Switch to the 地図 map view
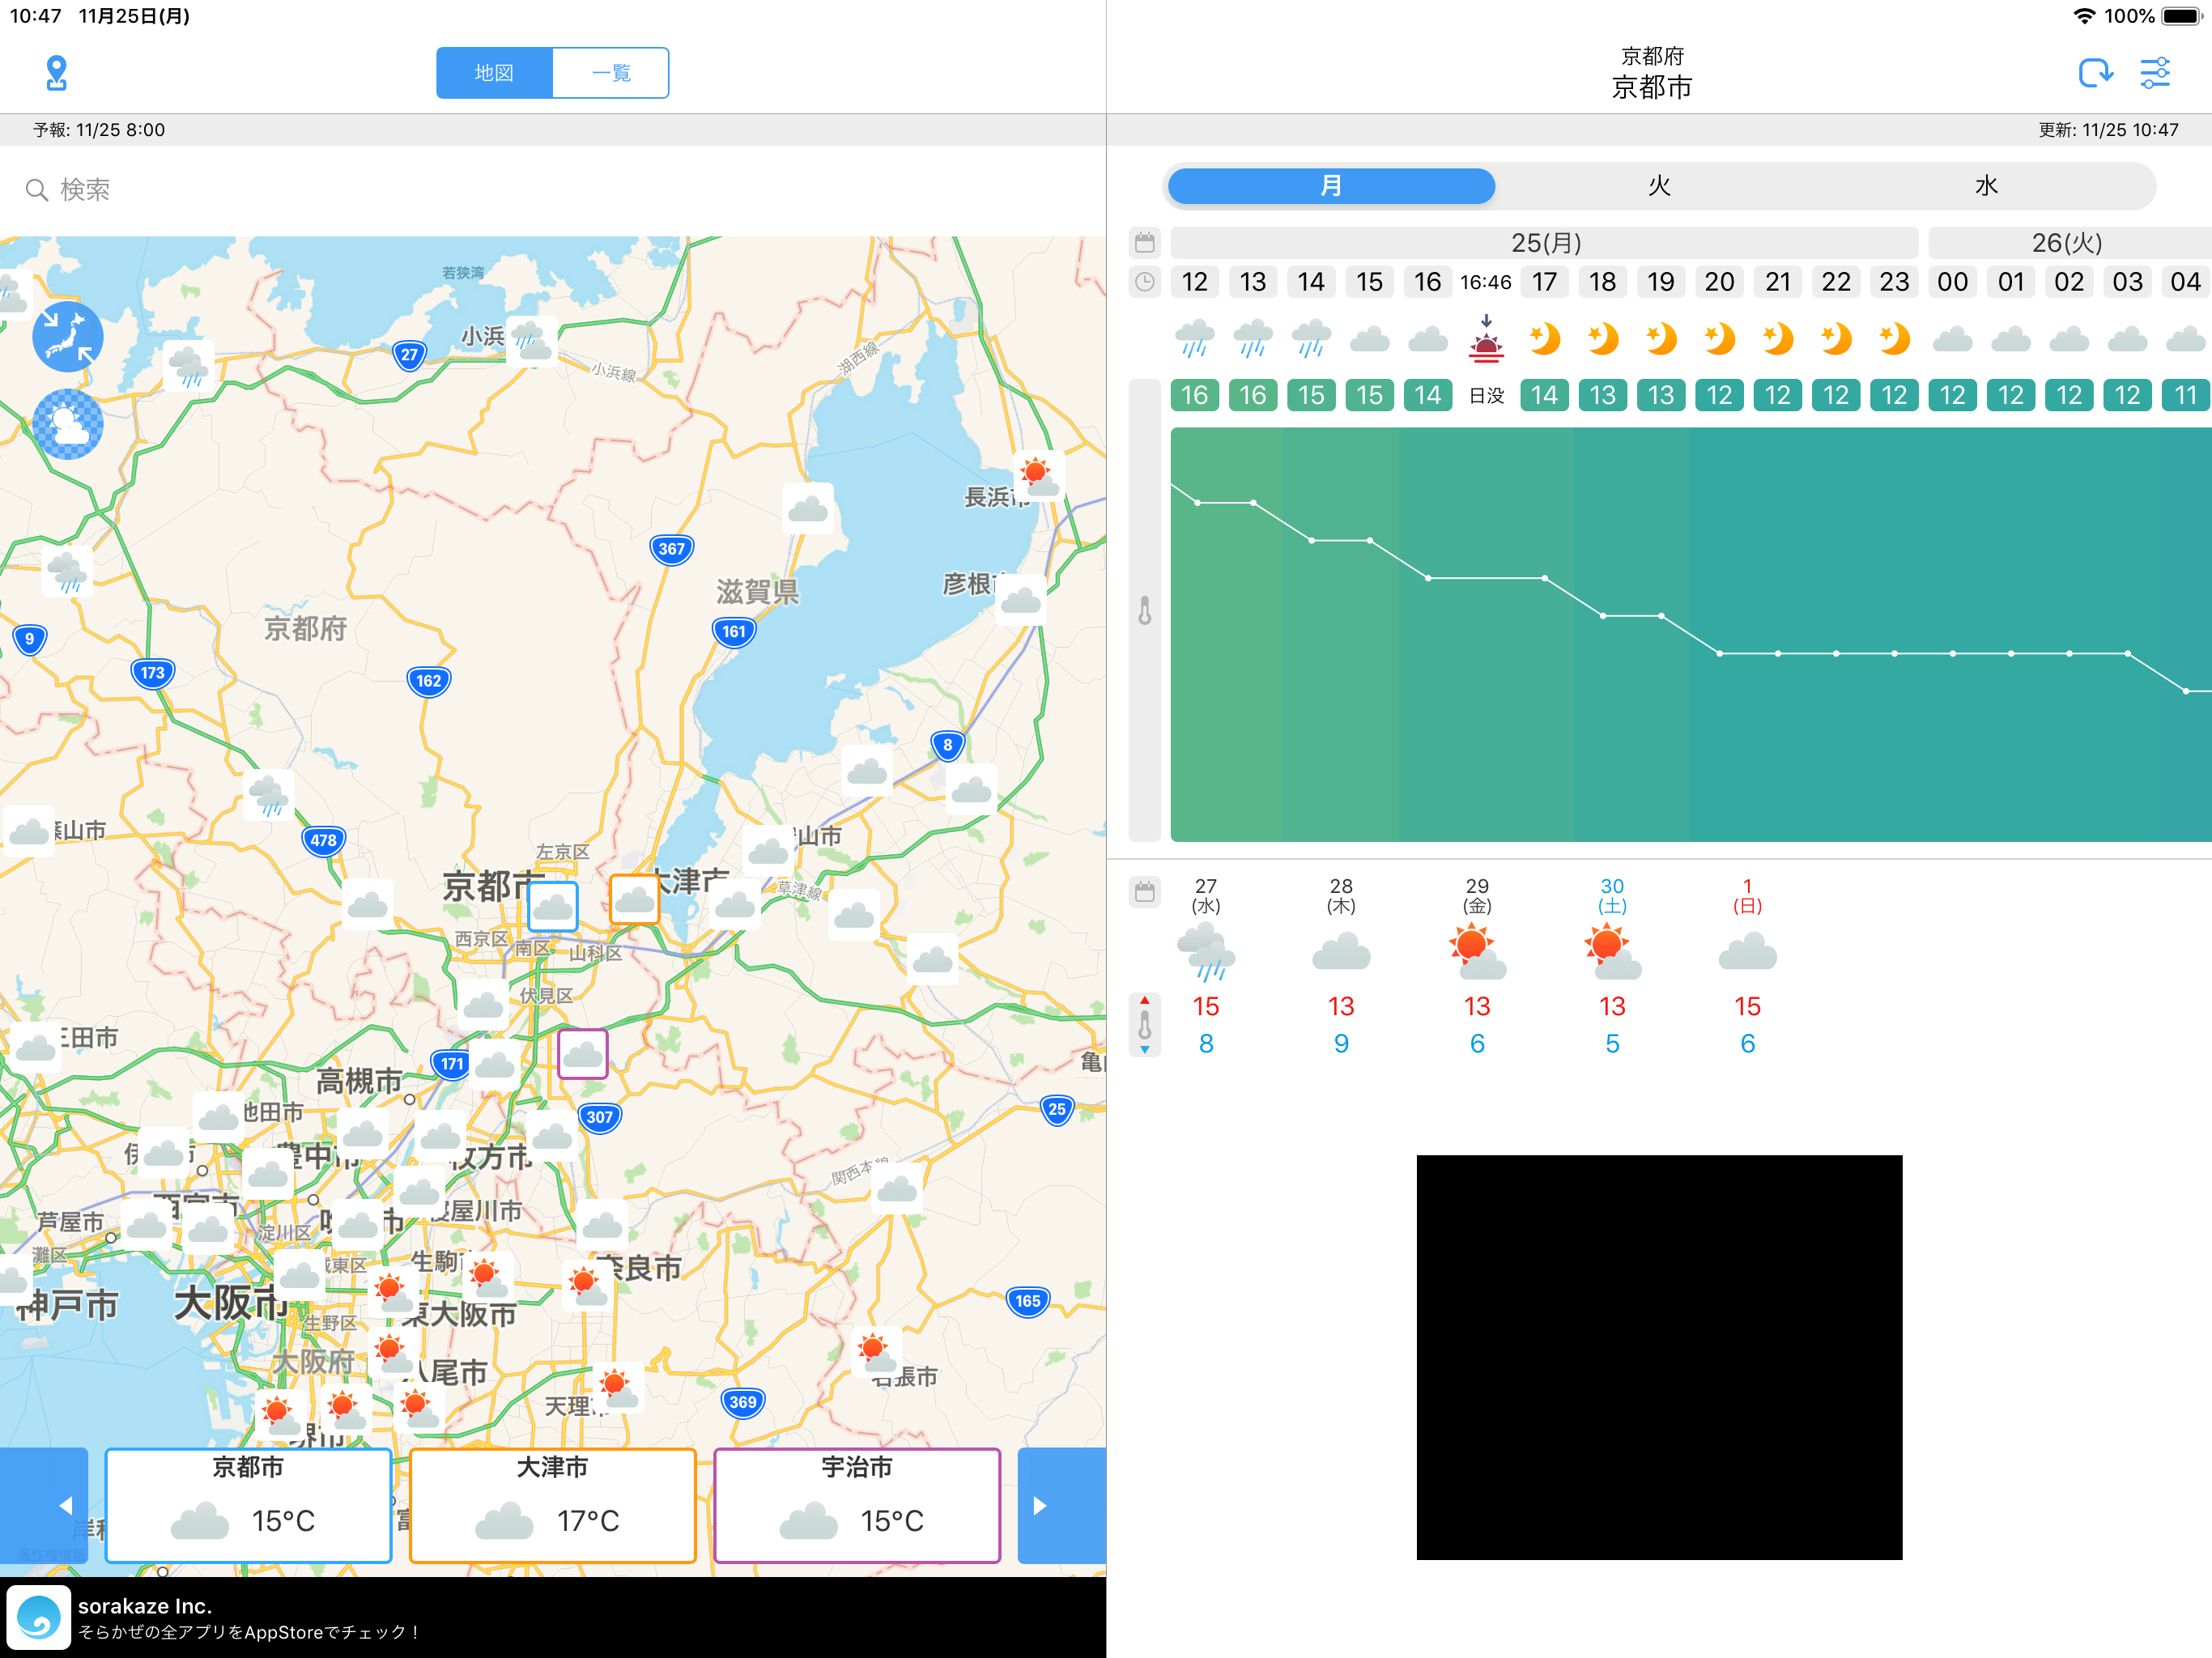This screenshot has width=2212, height=1658. (x=494, y=73)
